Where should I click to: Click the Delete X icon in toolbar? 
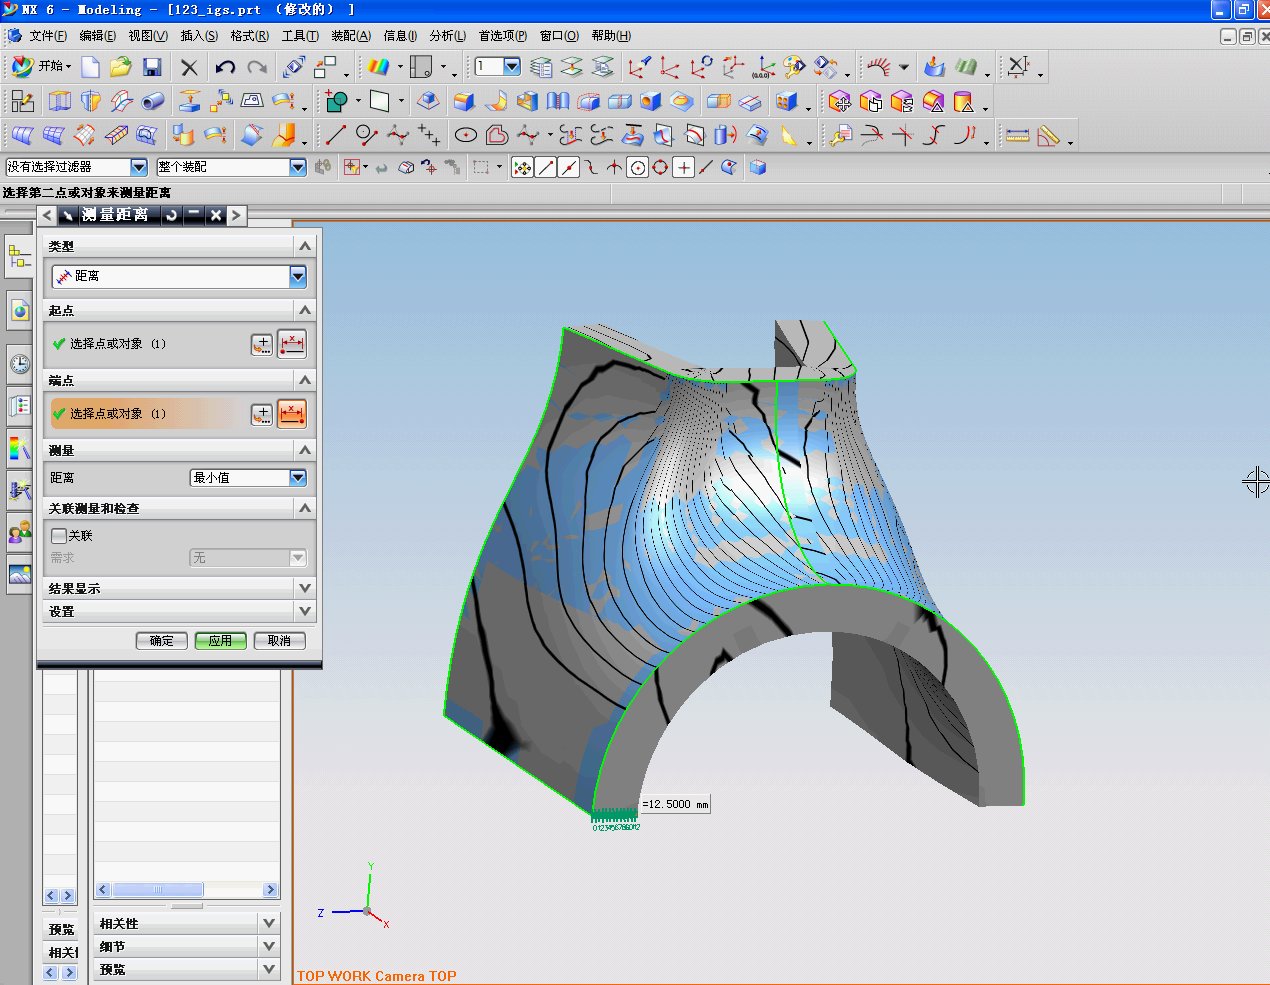pyautogui.click(x=189, y=67)
